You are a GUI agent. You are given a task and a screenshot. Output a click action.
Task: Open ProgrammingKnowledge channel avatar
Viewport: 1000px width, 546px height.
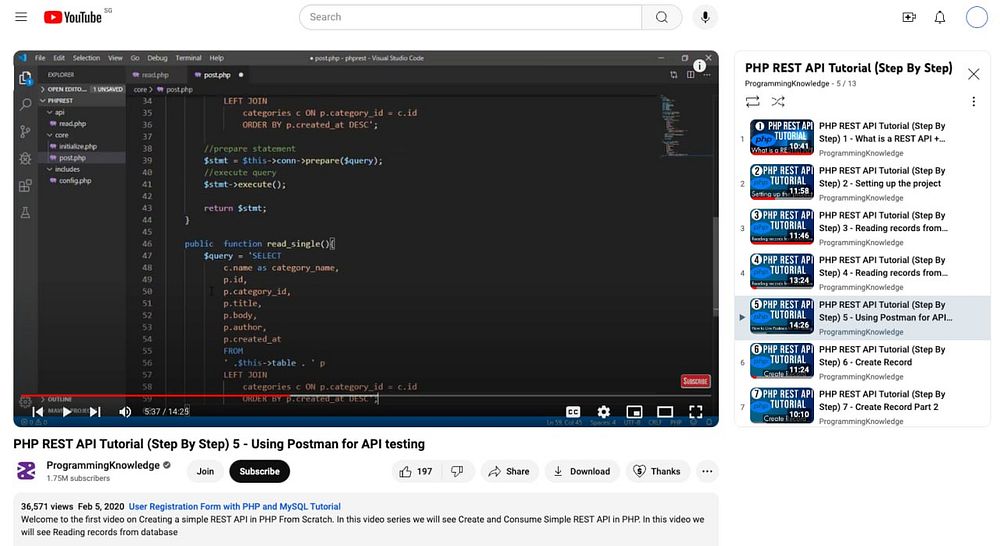(x=26, y=471)
